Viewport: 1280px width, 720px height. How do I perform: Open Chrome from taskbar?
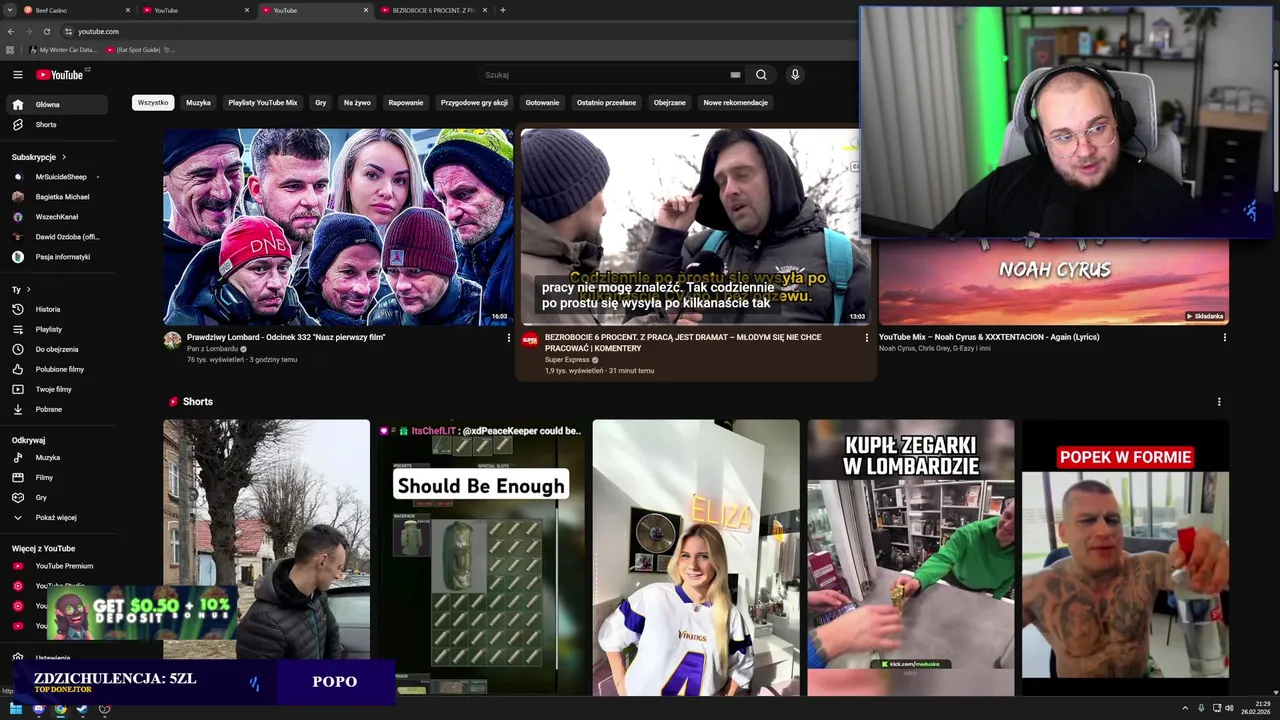click(60, 709)
